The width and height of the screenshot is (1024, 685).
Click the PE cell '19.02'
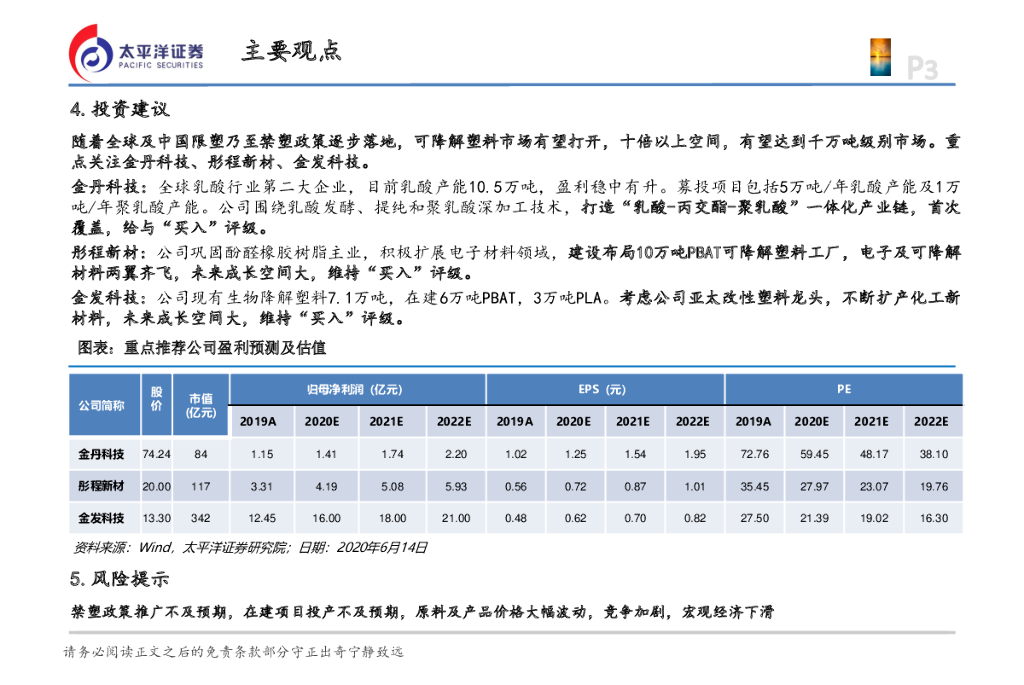(874, 518)
